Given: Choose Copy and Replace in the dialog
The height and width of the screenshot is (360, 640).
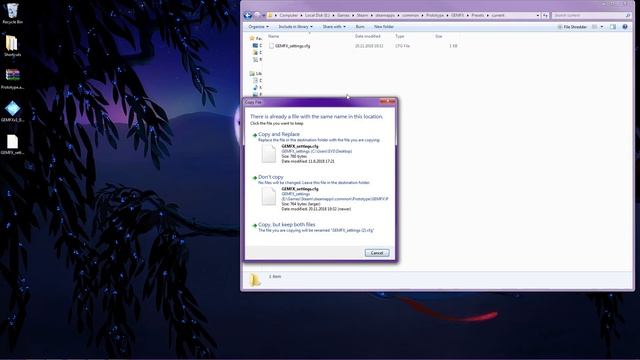Looking at the screenshot, I should click(279, 134).
